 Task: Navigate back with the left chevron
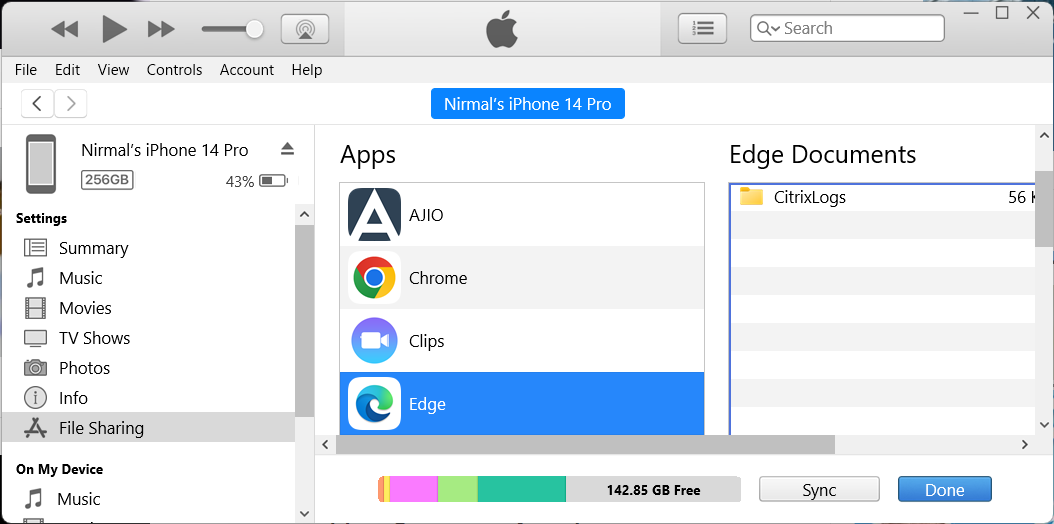pos(38,103)
